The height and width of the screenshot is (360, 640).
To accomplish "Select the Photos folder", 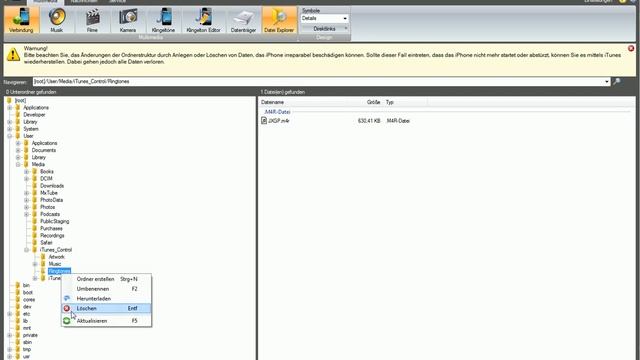I will click(47, 207).
